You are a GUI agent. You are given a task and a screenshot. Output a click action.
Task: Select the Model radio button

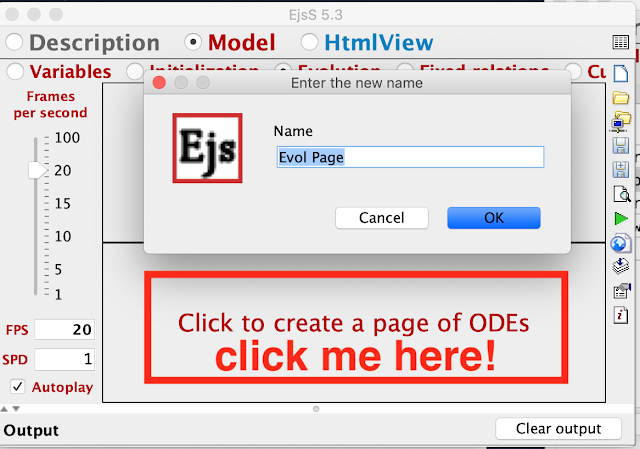193,42
